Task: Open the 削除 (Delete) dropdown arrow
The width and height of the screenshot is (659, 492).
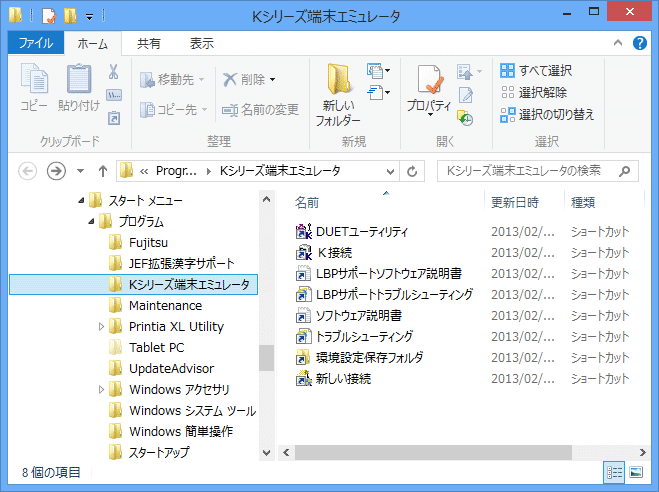Action: (273, 79)
